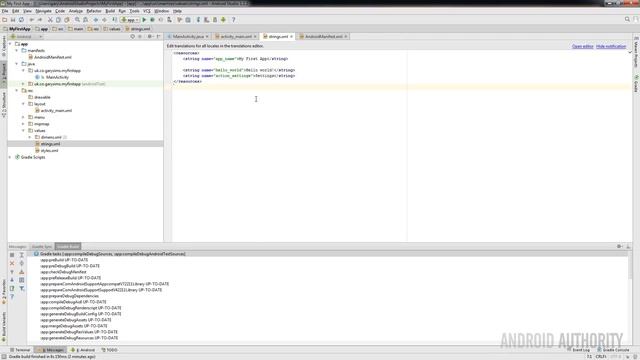Click the Synchronize refresh icon in the toolbar
The width and height of the screenshot is (640, 360).
click(x=21, y=20)
